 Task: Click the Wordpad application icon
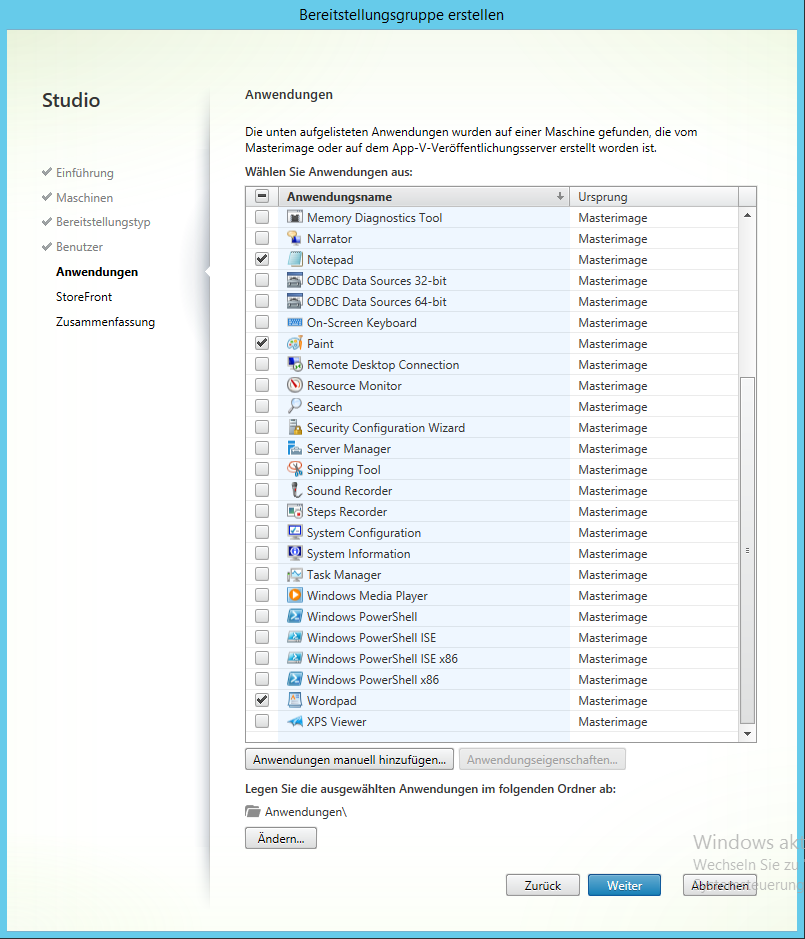click(x=294, y=700)
